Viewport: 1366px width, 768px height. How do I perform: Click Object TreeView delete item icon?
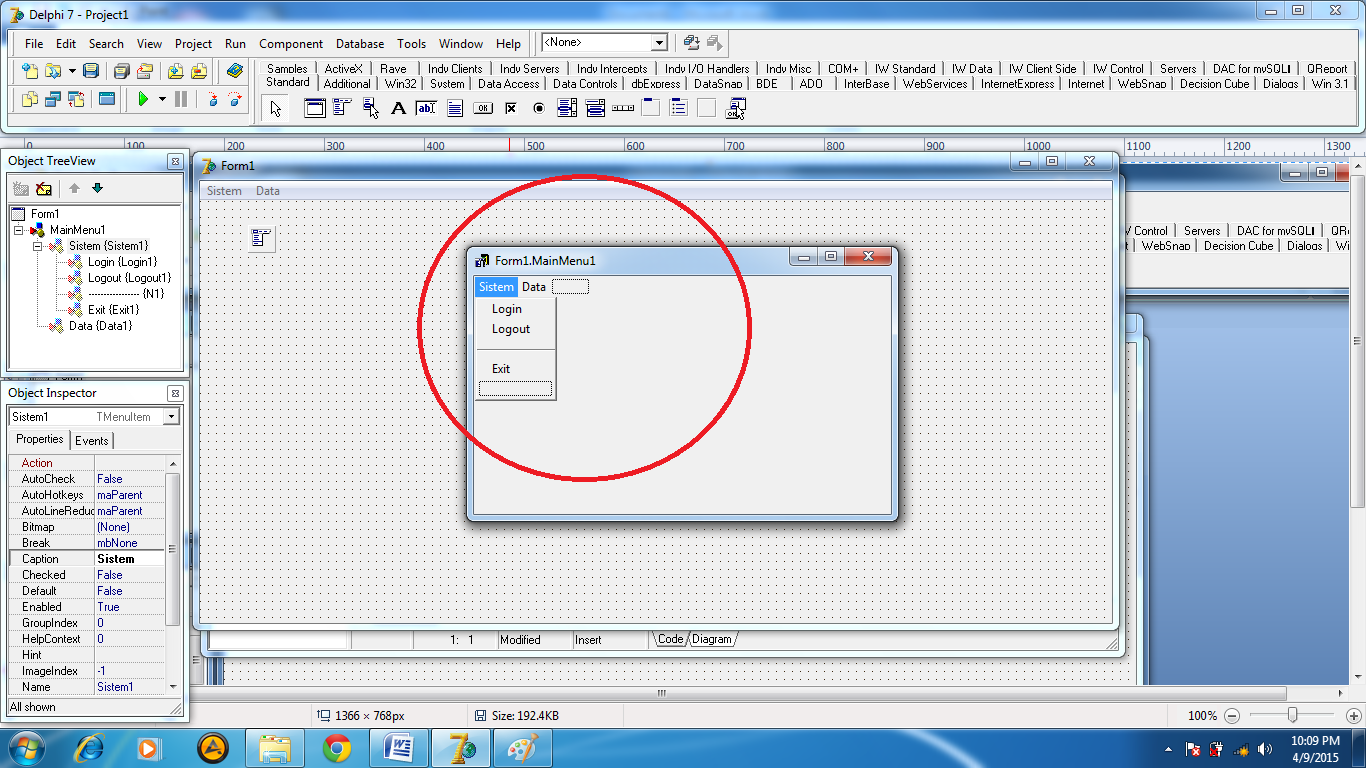[x=44, y=188]
